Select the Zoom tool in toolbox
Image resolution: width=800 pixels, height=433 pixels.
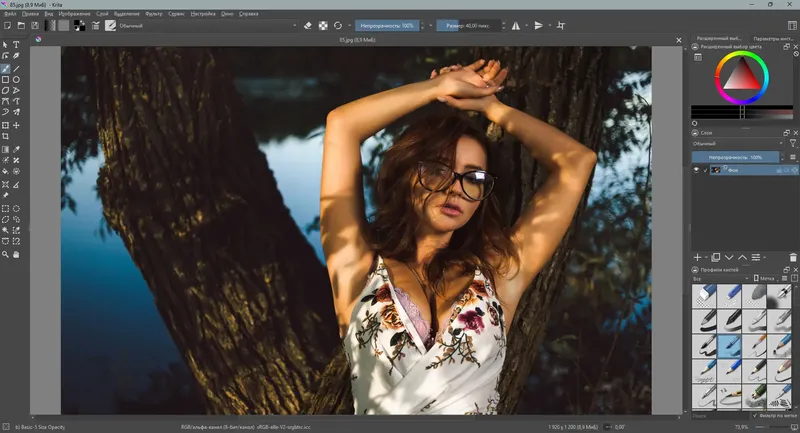coord(6,255)
